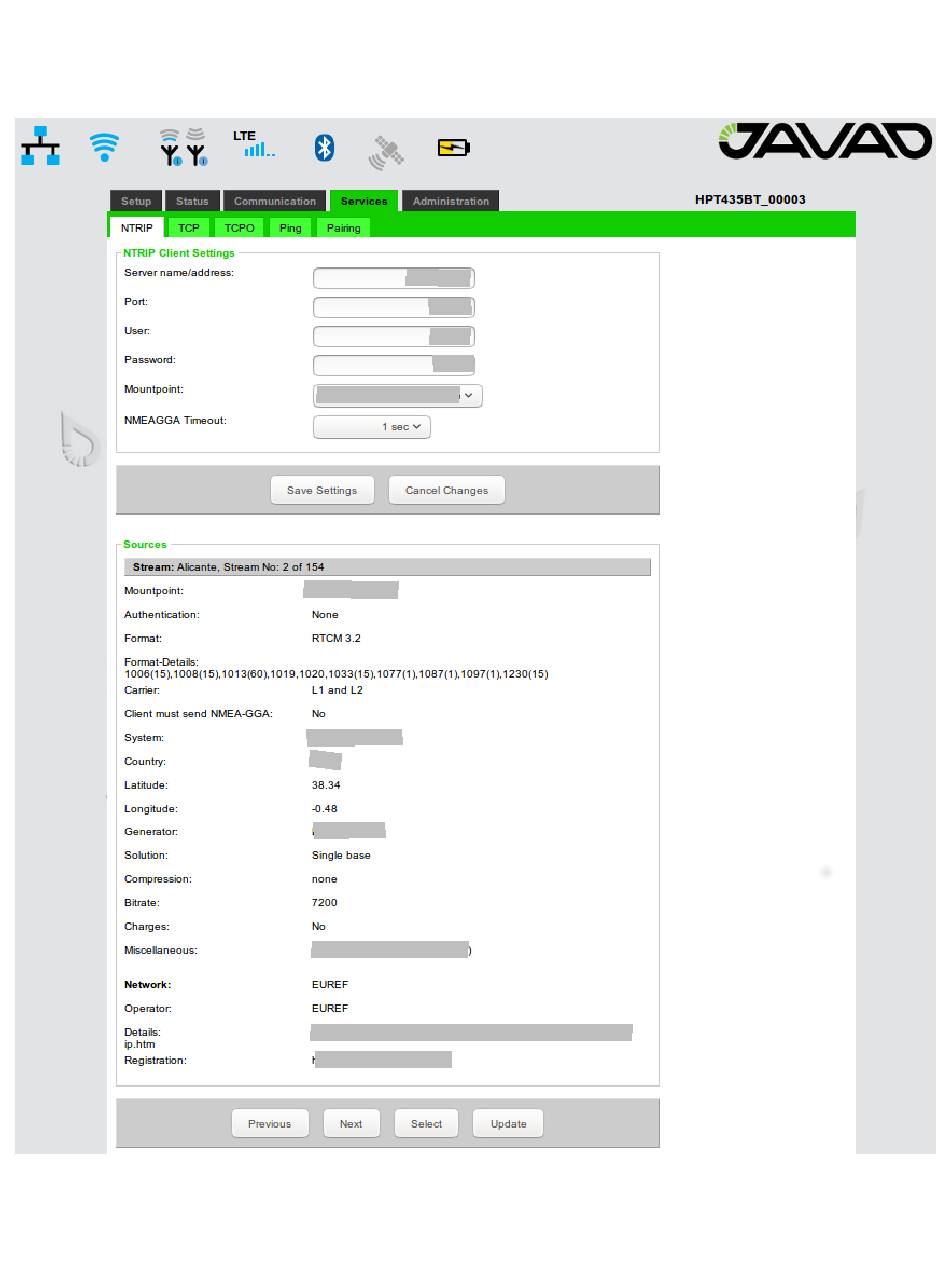The image size is (950, 1284).
Task: Click the Update sources button
Action: pyautogui.click(x=508, y=1124)
